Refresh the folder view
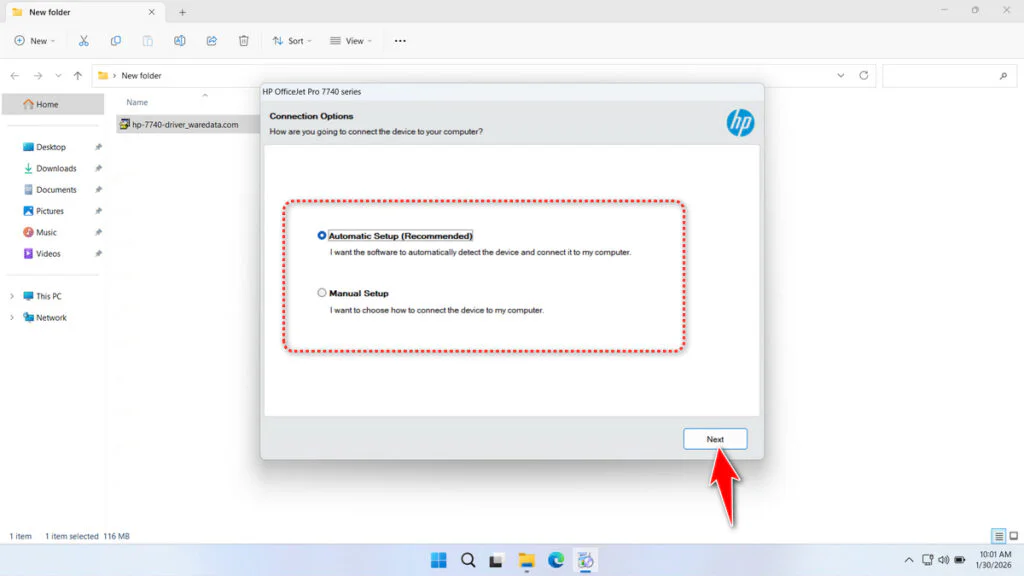 (866, 75)
